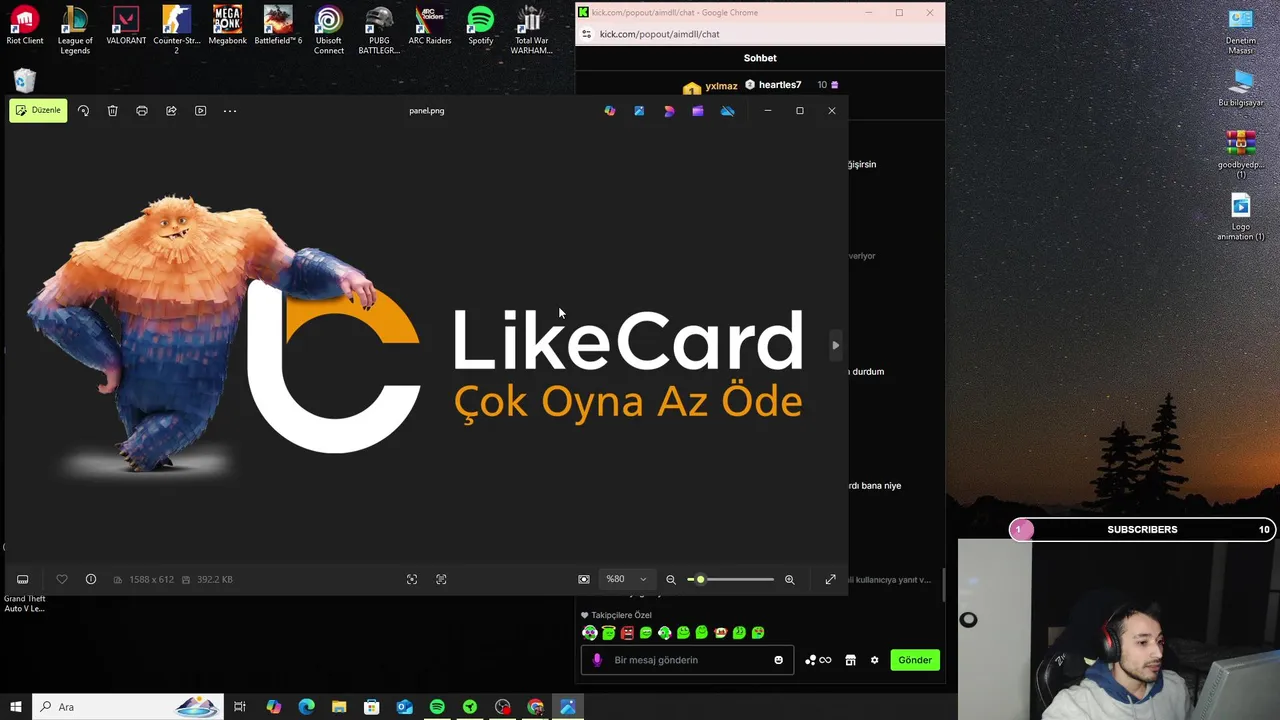
Task: Open Megabonk desktop shortcut
Action: point(227,26)
